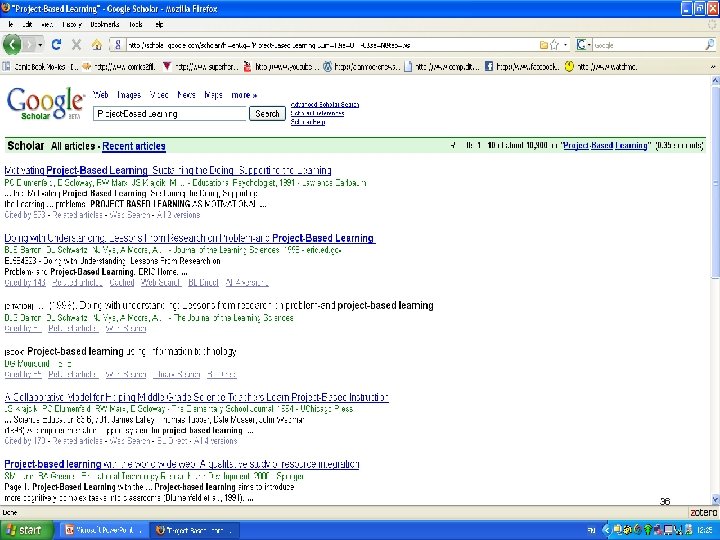Open the View menu

[x=47, y=24]
